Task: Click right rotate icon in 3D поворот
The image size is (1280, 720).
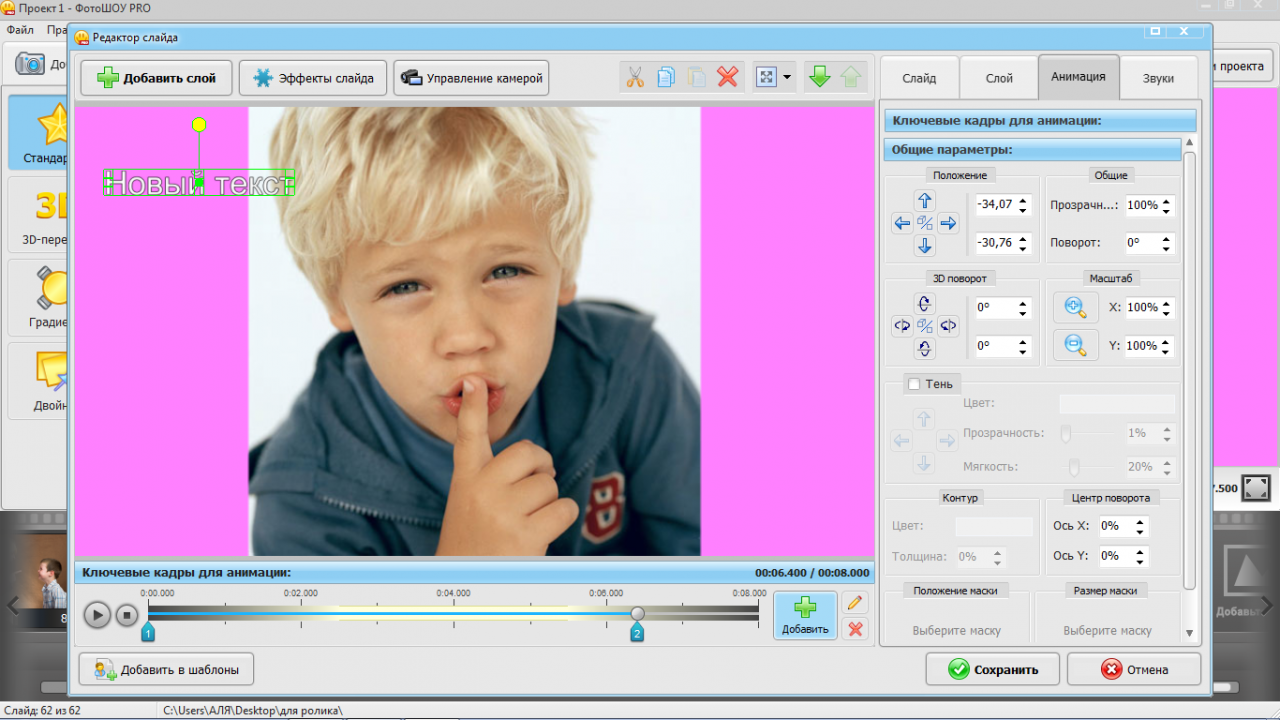Action: coord(948,326)
